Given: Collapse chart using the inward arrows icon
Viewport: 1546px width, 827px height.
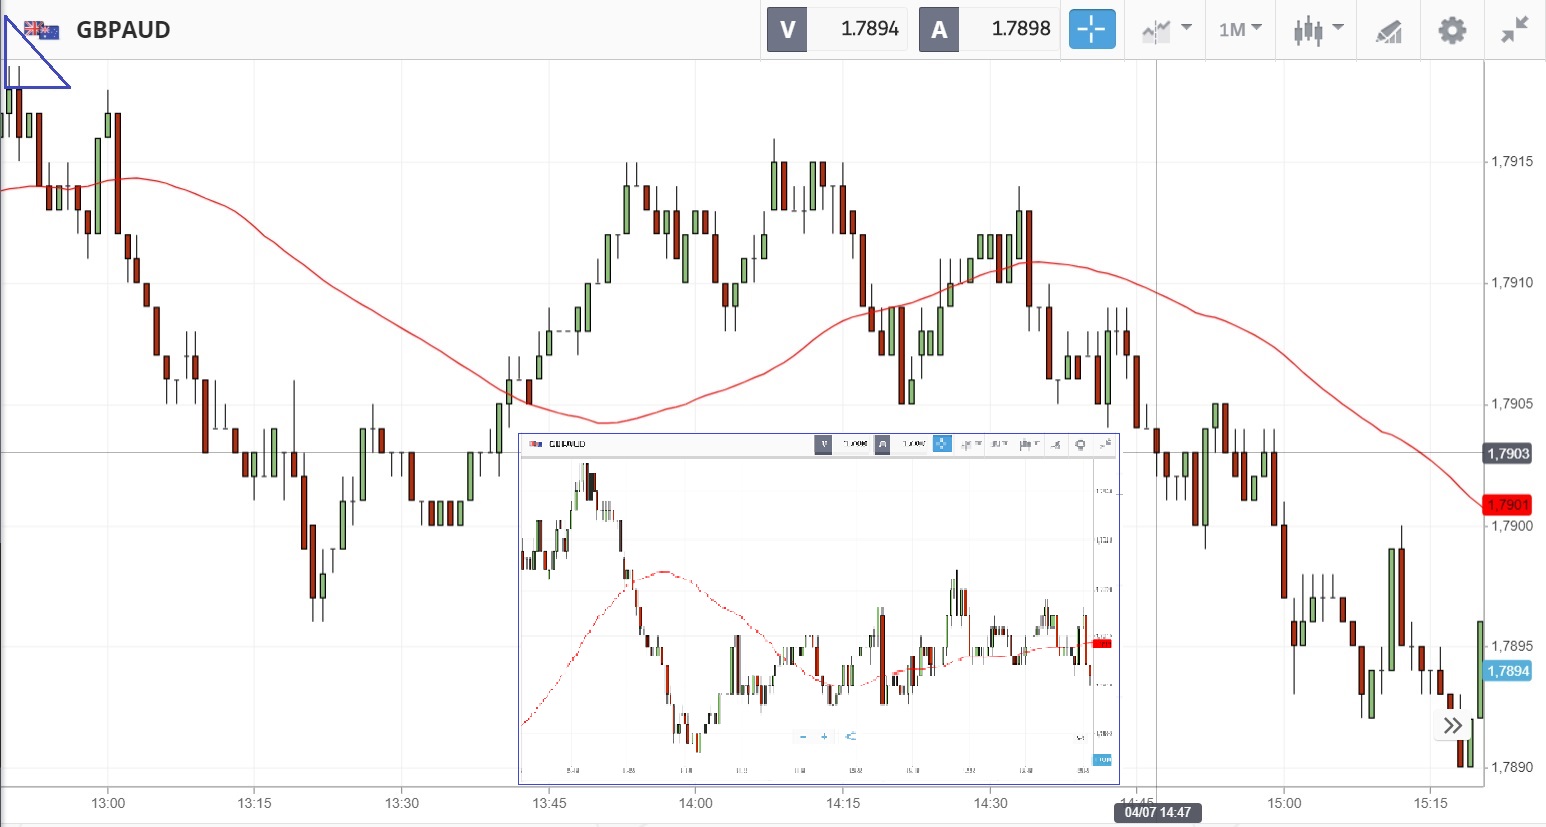Looking at the screenshot, I should 1515,30.
